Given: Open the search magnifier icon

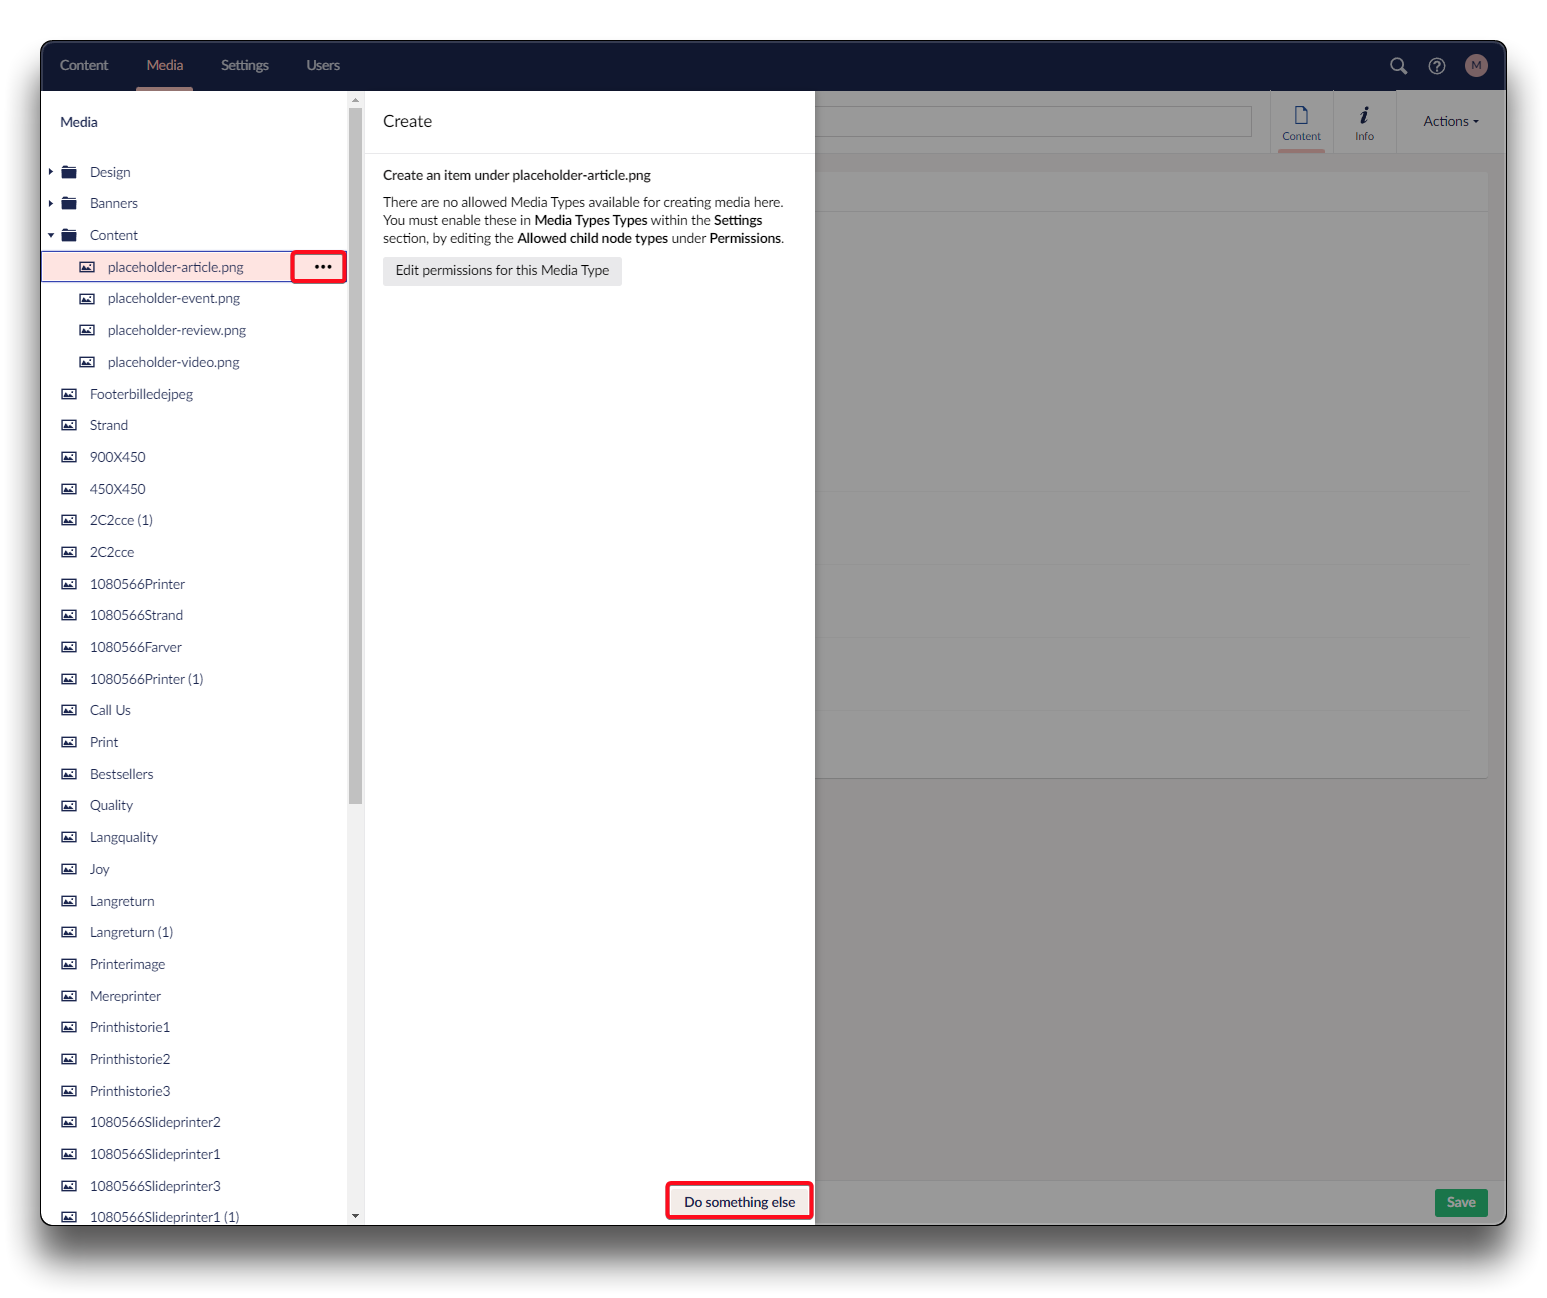Looking at the screenshot, I should pos(1398,66).
